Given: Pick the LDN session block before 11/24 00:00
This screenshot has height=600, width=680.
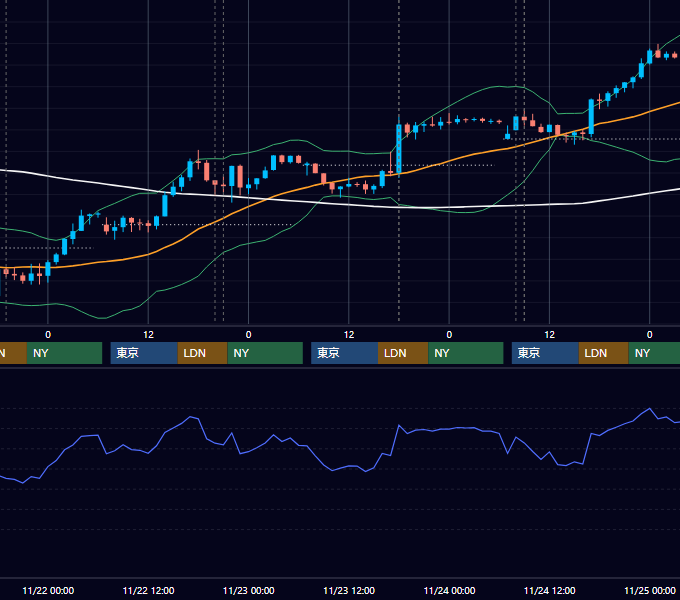Looking at the screenshot, I should click(403, 353).
